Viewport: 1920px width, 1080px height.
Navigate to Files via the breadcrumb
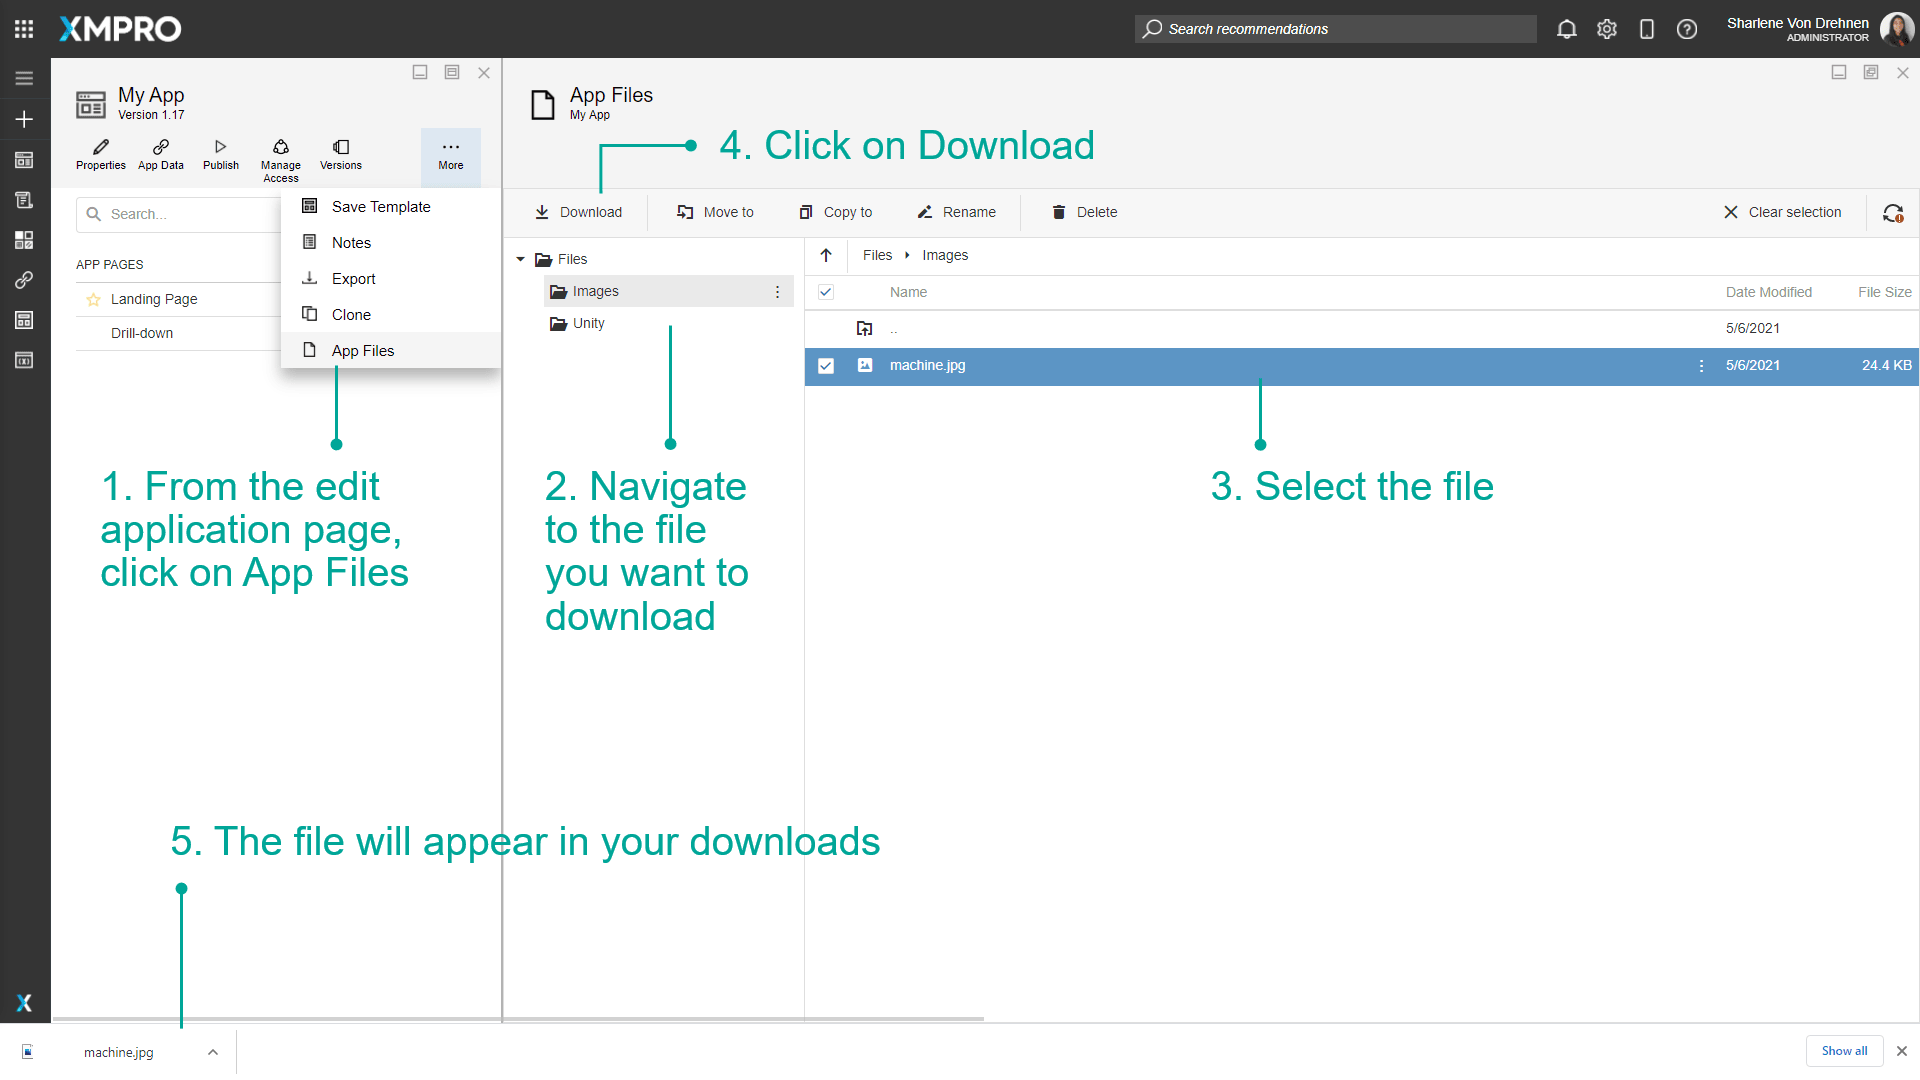(877, 255)
